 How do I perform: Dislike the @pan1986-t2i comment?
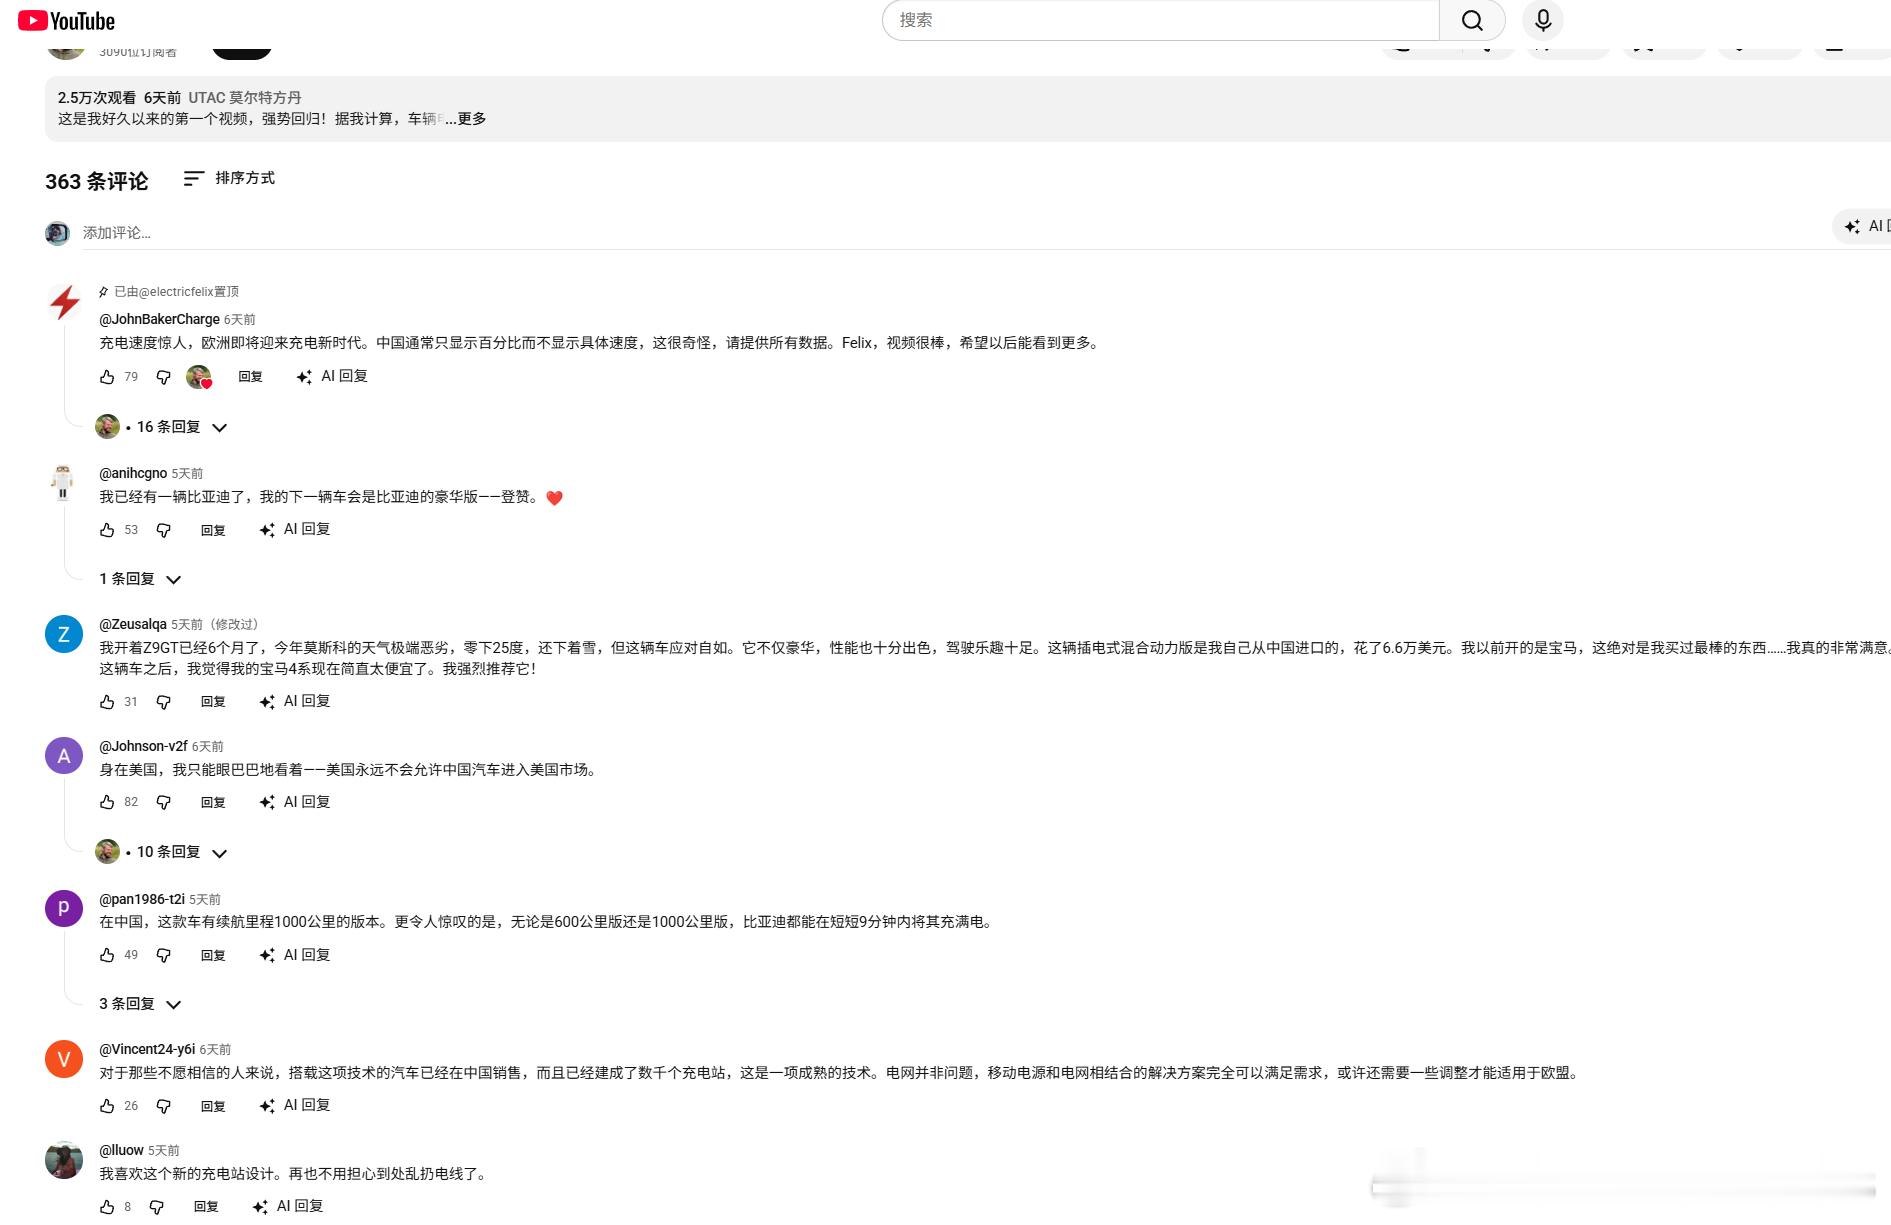pos(163,955)
